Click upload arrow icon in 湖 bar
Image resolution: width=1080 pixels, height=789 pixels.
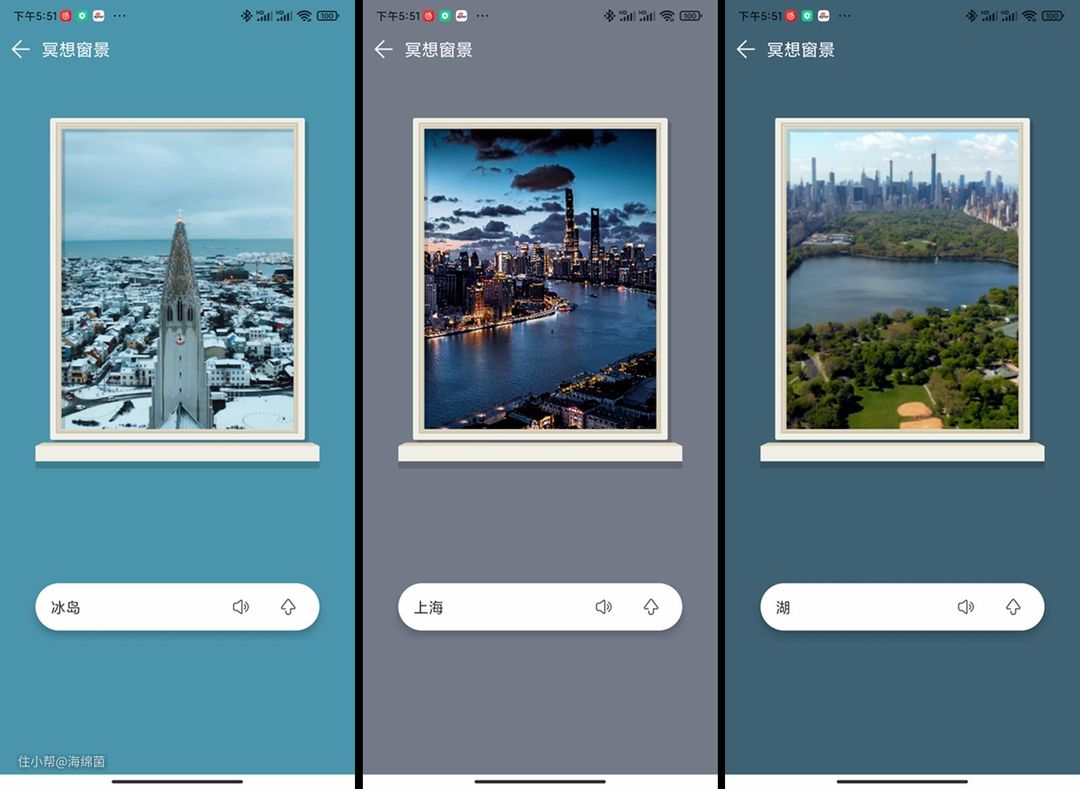[x=1013, y=607]
